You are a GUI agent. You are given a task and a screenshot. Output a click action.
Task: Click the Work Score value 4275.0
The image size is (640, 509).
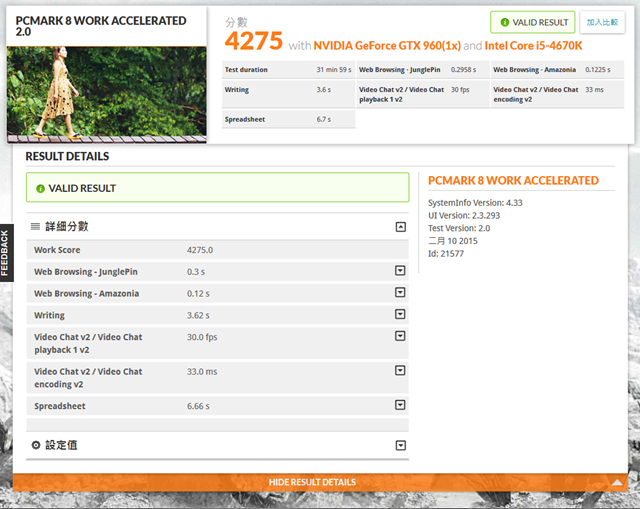tap(200, 250)
